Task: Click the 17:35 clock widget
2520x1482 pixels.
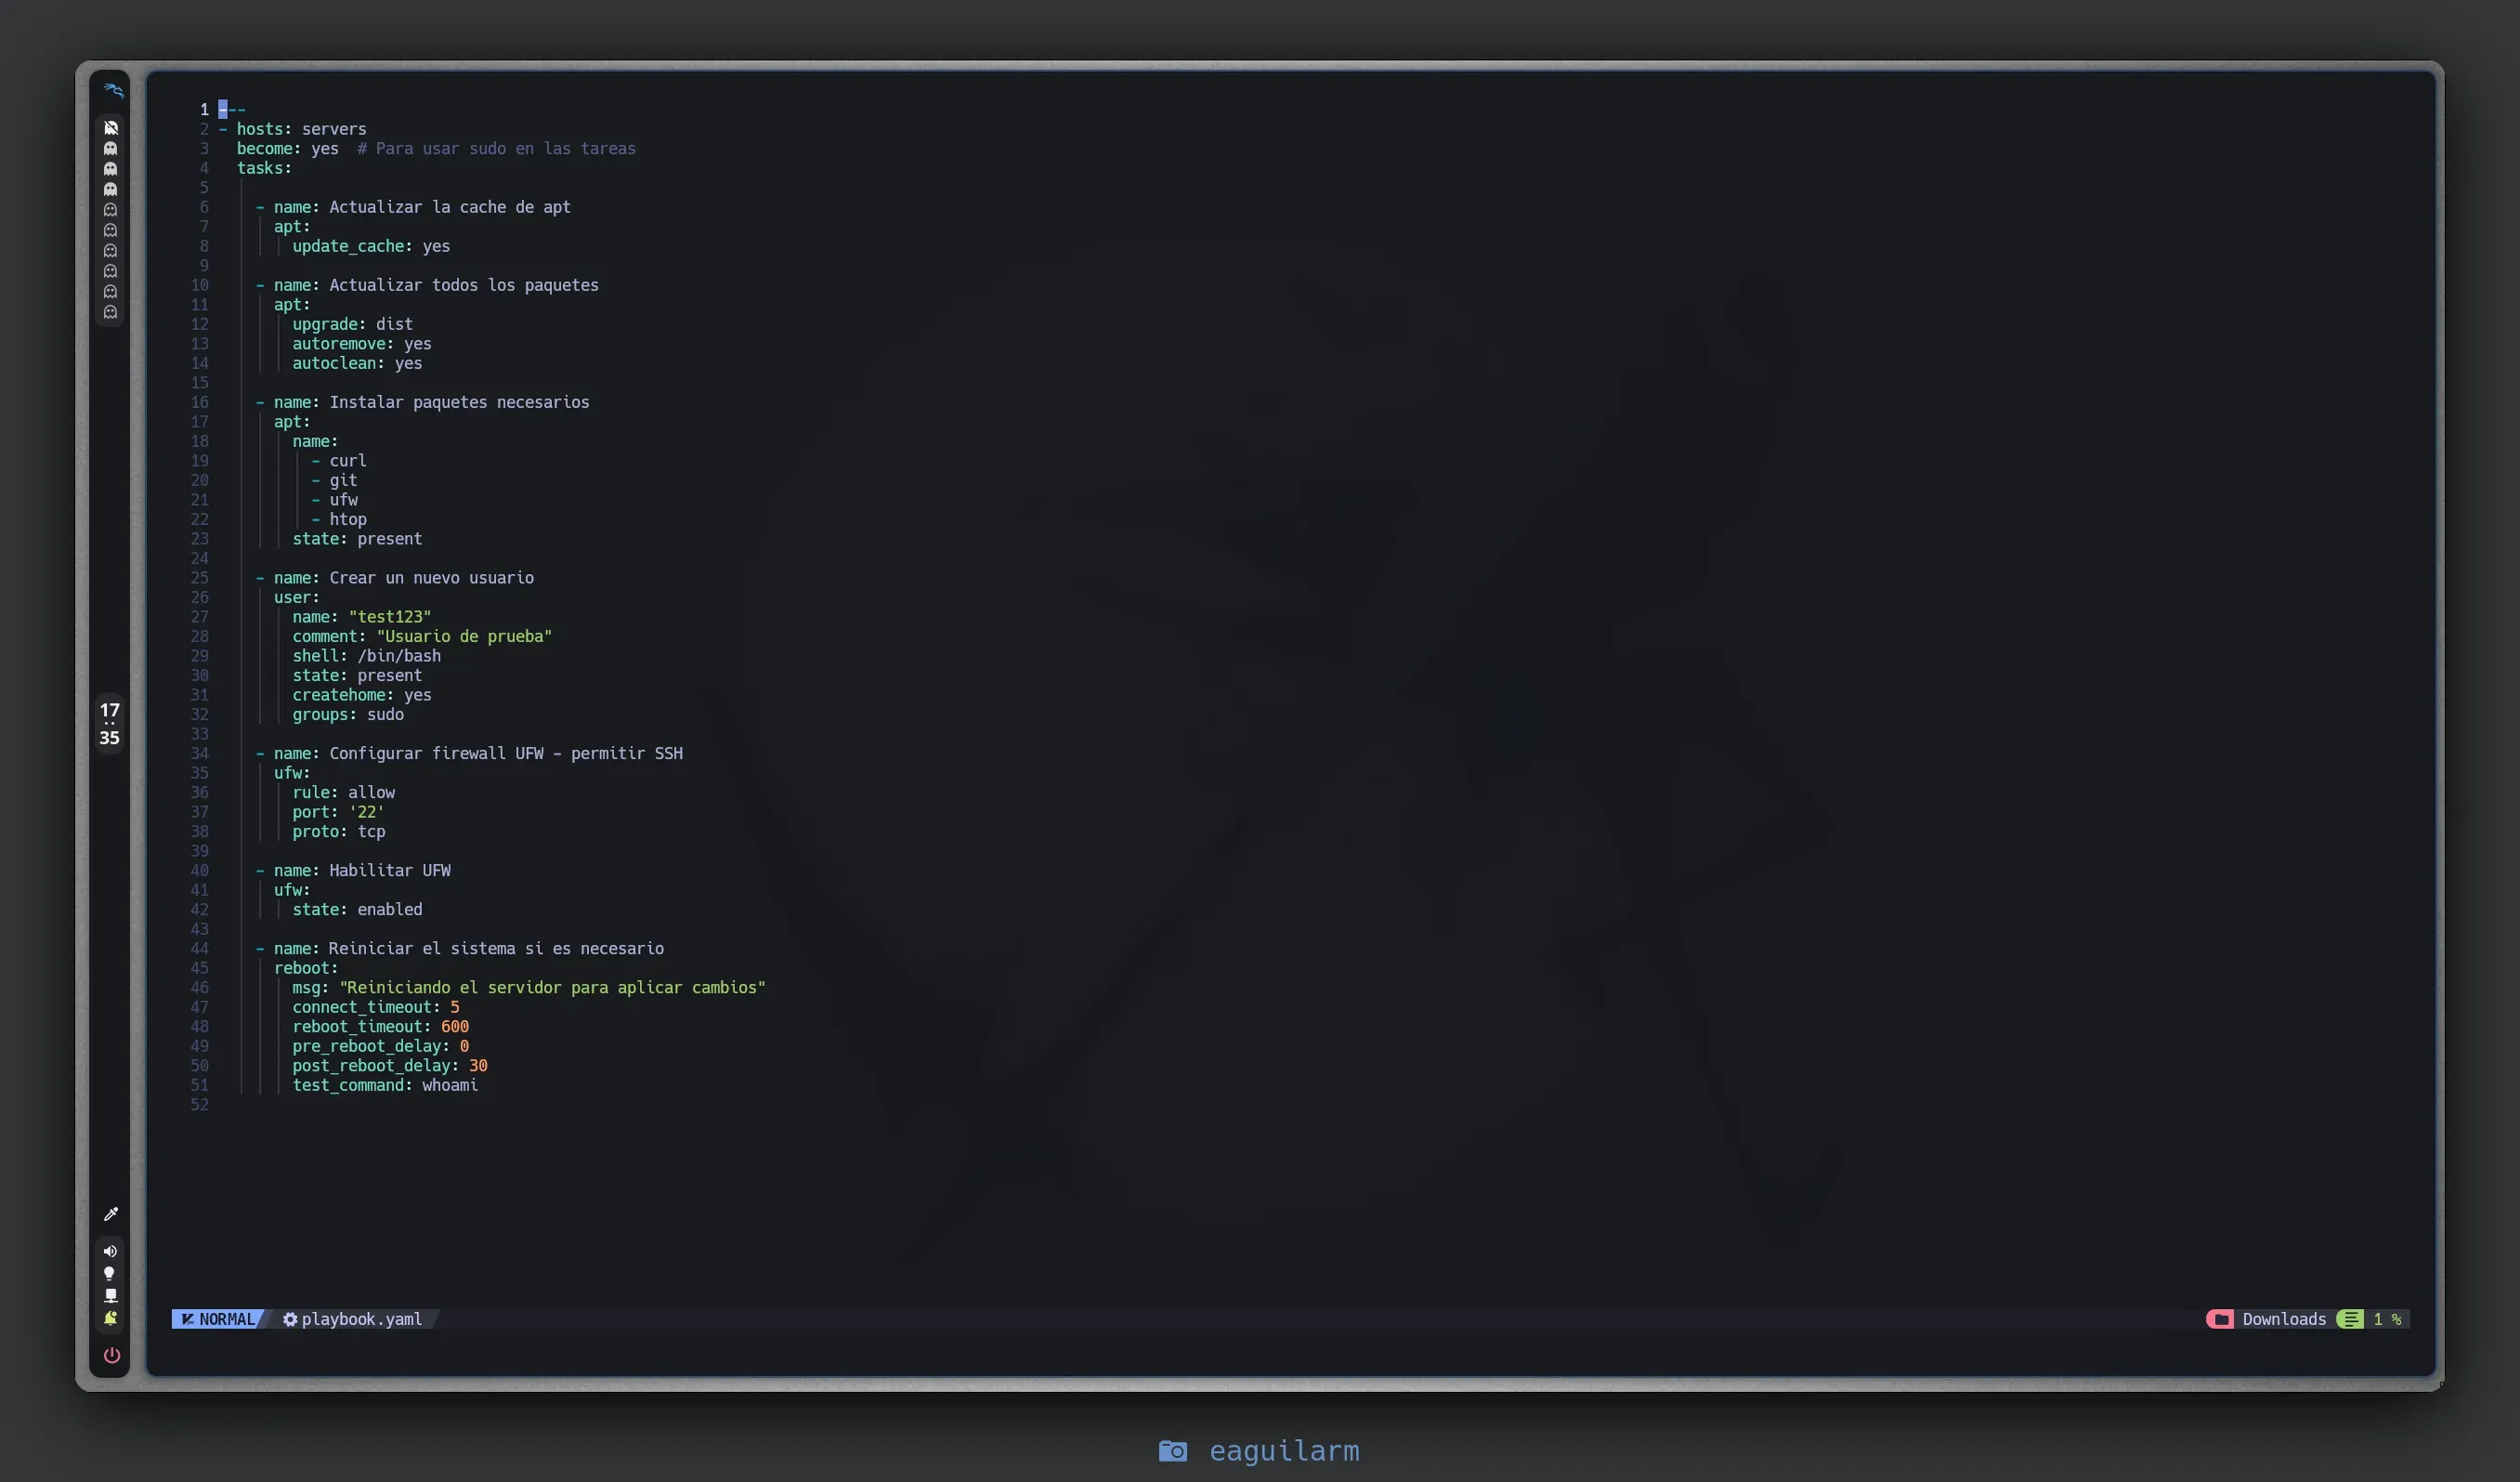Action: point(109,723)
